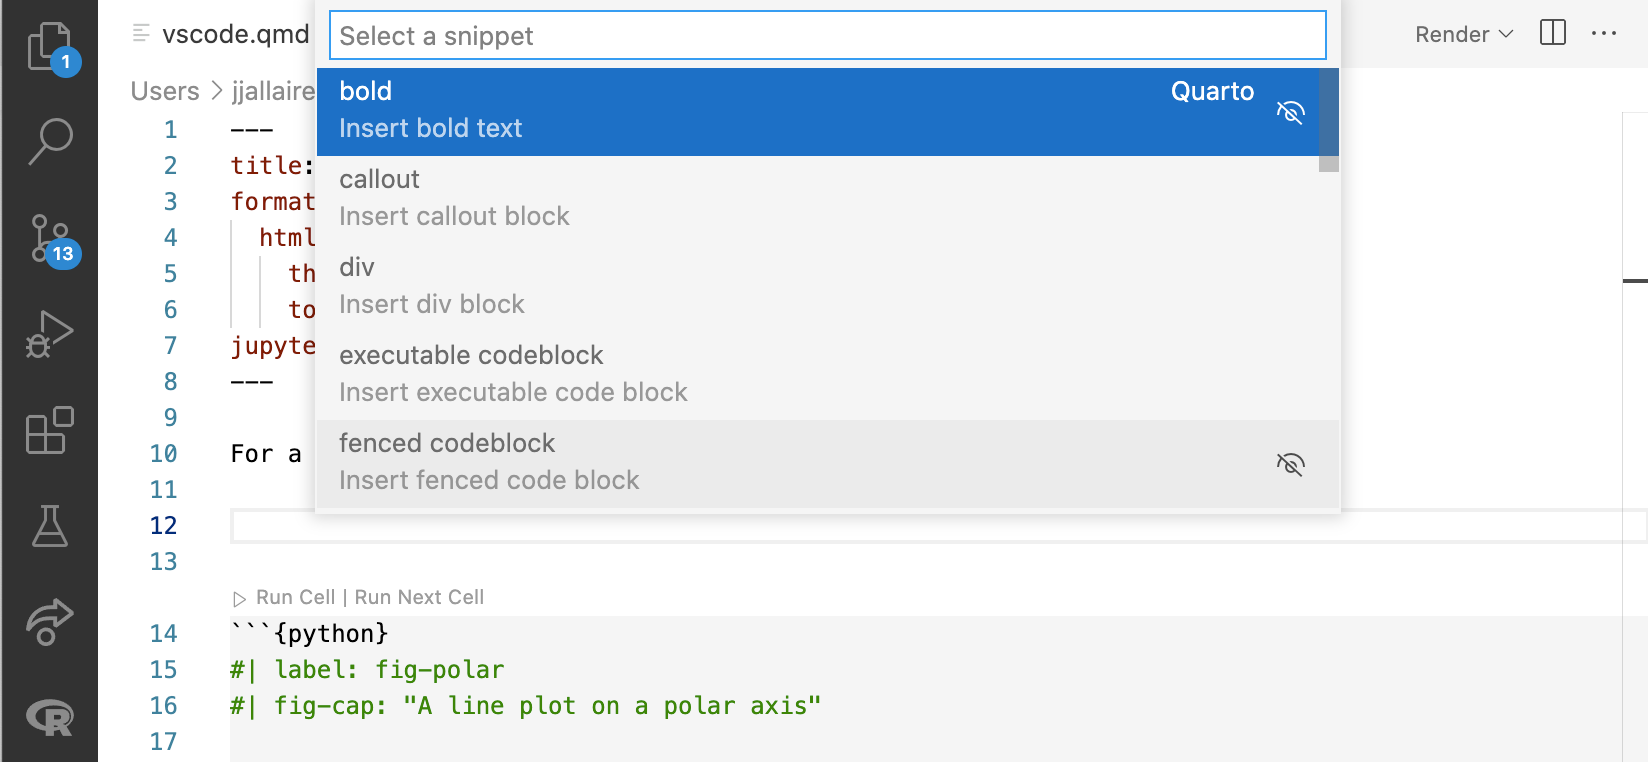
Task: Select the vscode.qmd editor tab
Action: point(235,33)
